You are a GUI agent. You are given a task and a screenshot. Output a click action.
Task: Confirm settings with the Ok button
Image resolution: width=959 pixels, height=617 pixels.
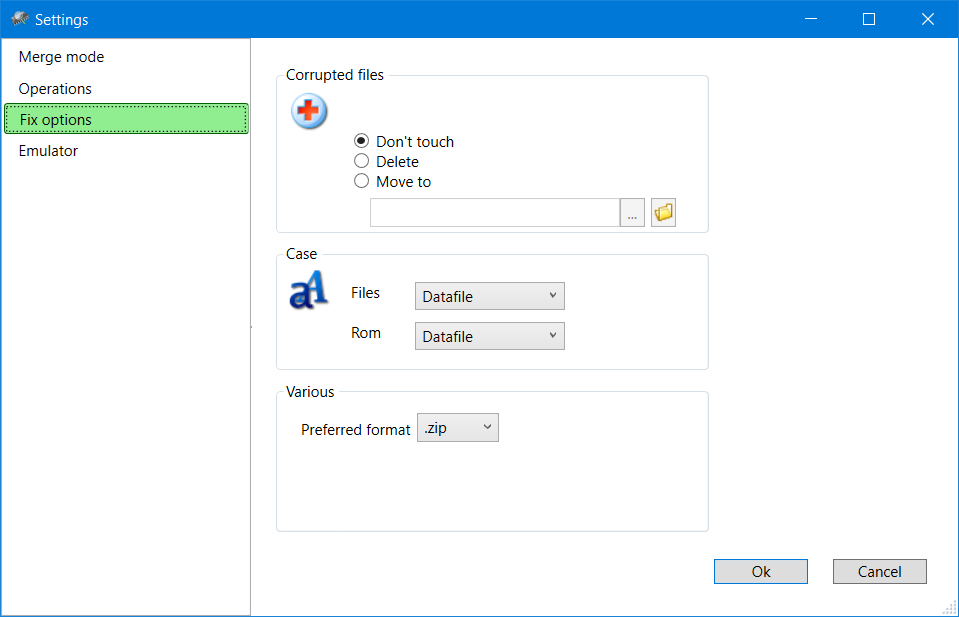click(x=760, y=572)
